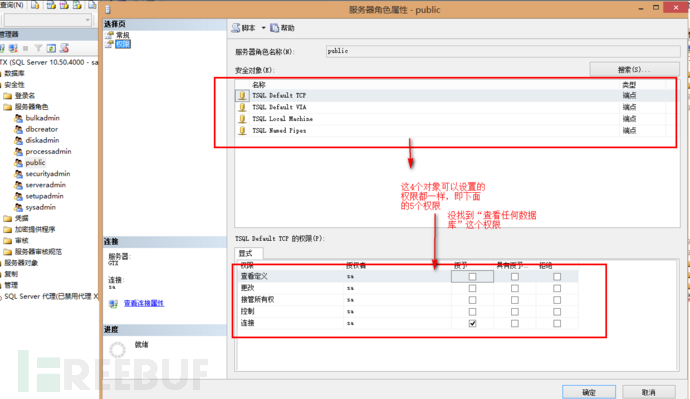Click the 加密提供程序 folder icon
Viewport: 690px width, 399px height.
(7, 229)
